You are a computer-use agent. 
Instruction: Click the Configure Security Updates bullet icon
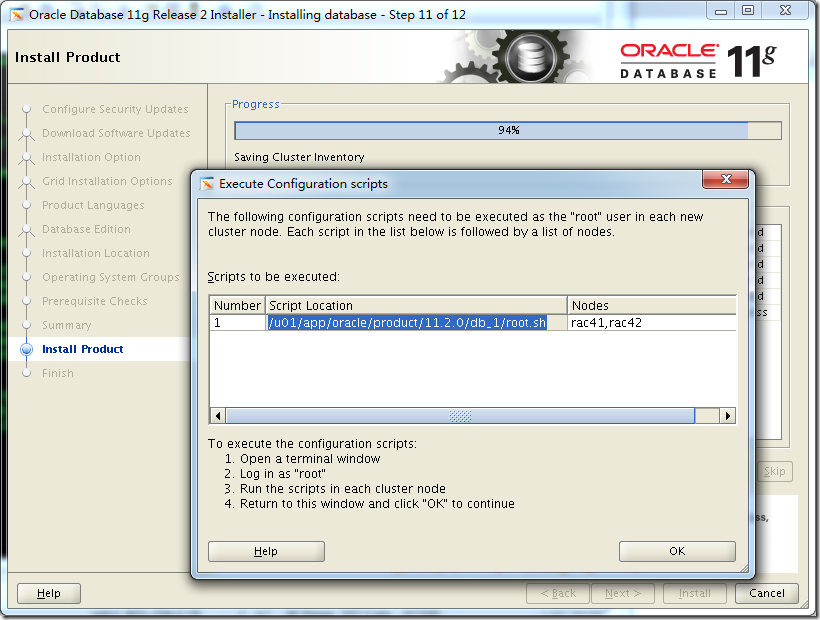(x=26, y=109)
